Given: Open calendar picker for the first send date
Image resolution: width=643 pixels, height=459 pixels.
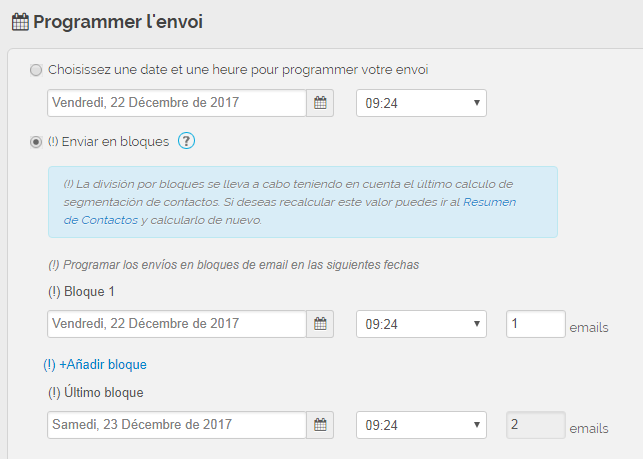Looking at the screenshot, I should (320, 103).
